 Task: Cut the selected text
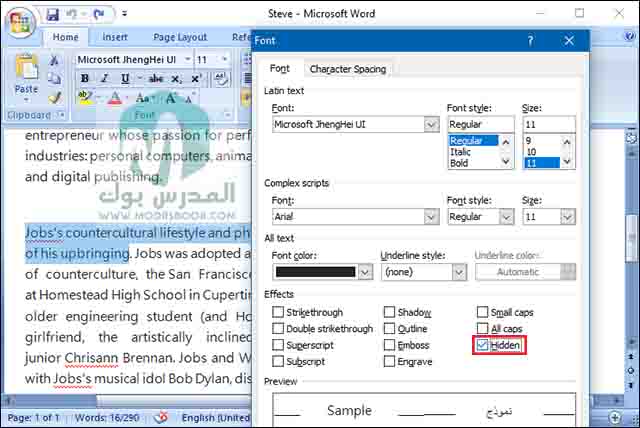[x=54, y=61]
